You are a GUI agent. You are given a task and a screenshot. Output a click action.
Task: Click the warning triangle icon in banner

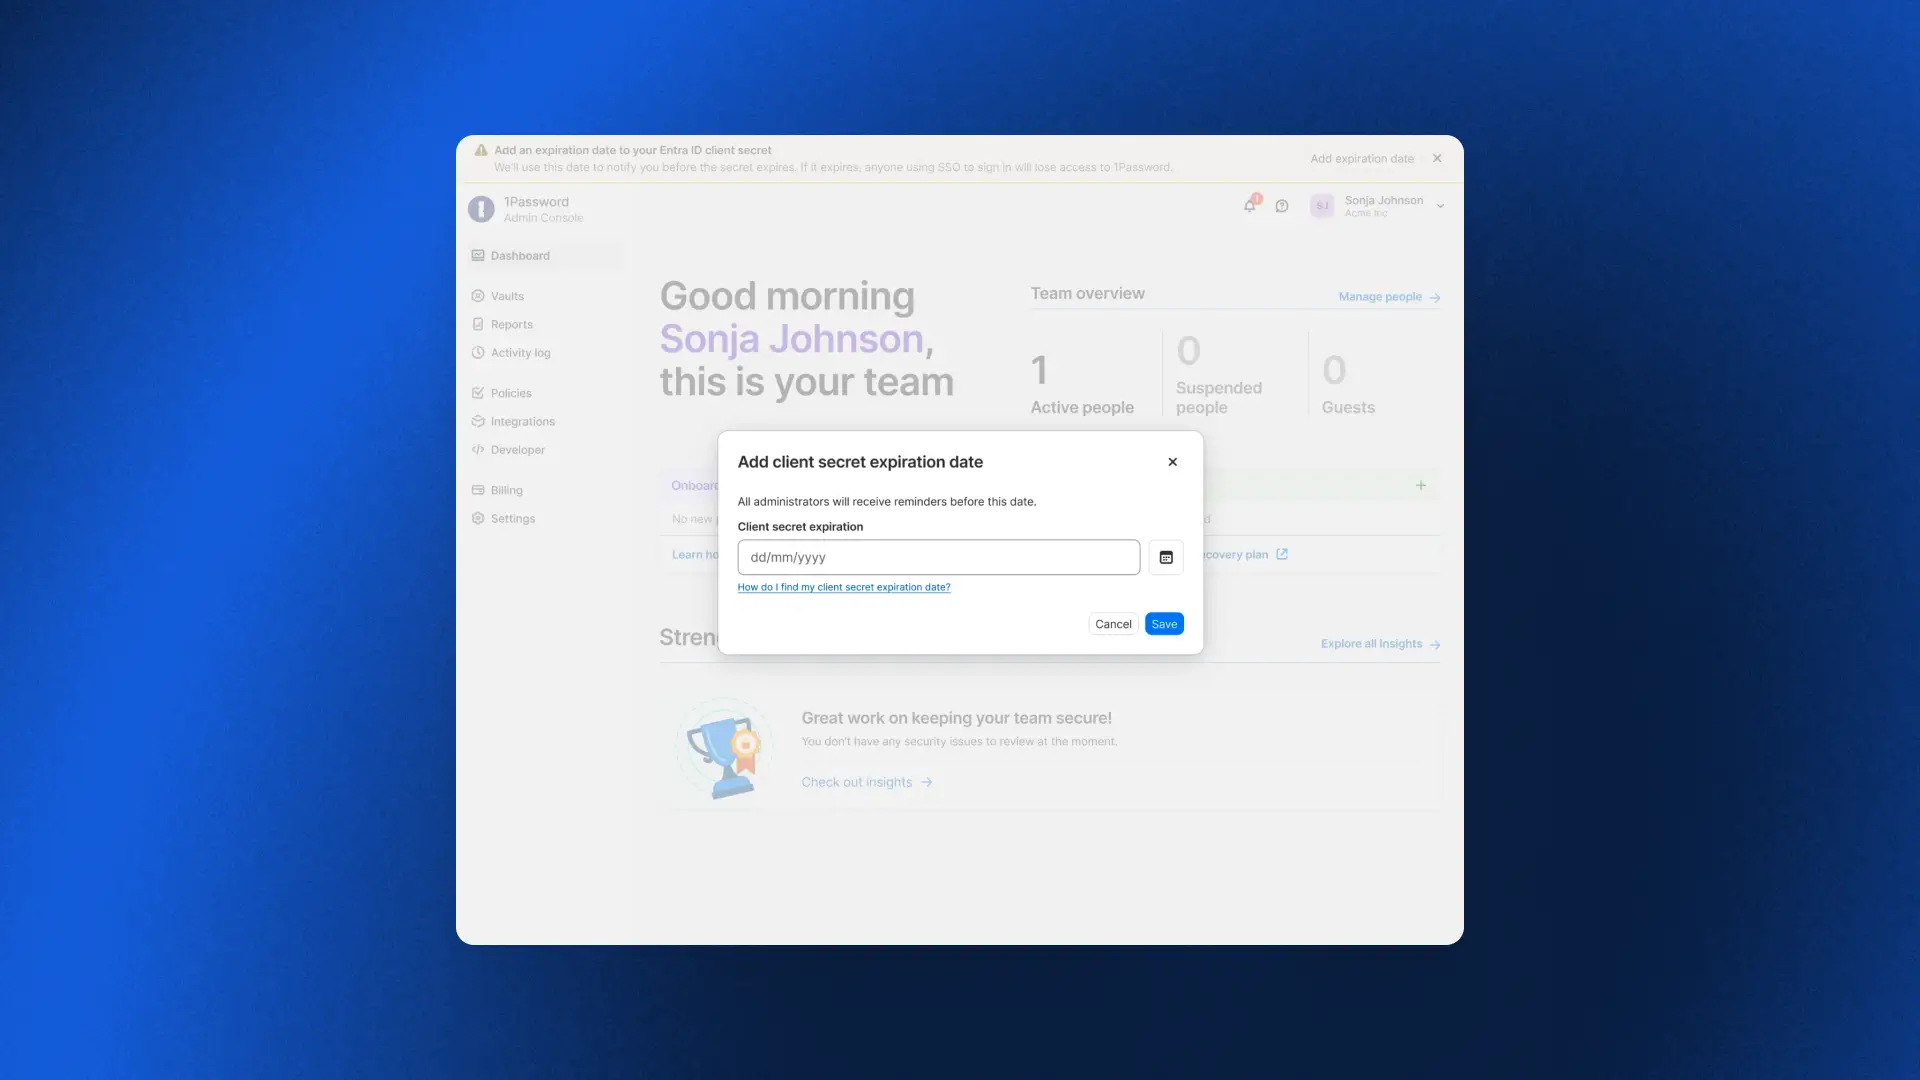(481, 150)
